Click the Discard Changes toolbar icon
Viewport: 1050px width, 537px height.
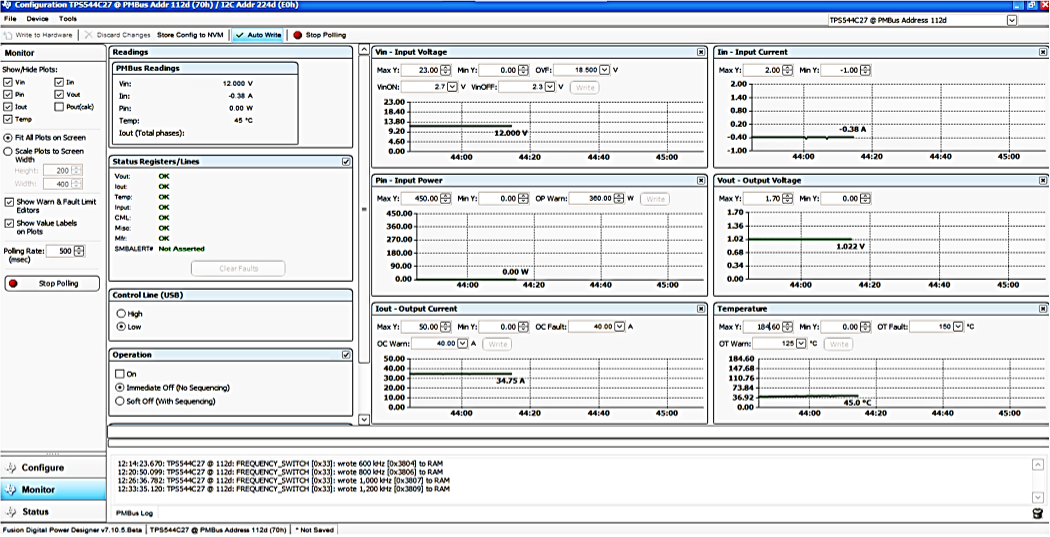[89, 35]
